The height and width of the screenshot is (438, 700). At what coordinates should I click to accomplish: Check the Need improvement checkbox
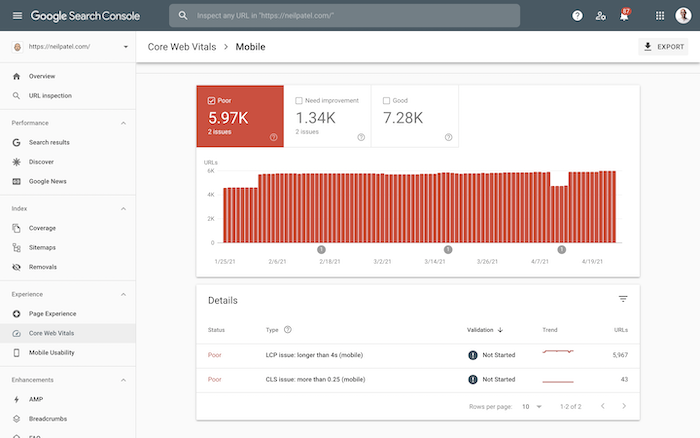pyautogui.click(x=299, y=100)
